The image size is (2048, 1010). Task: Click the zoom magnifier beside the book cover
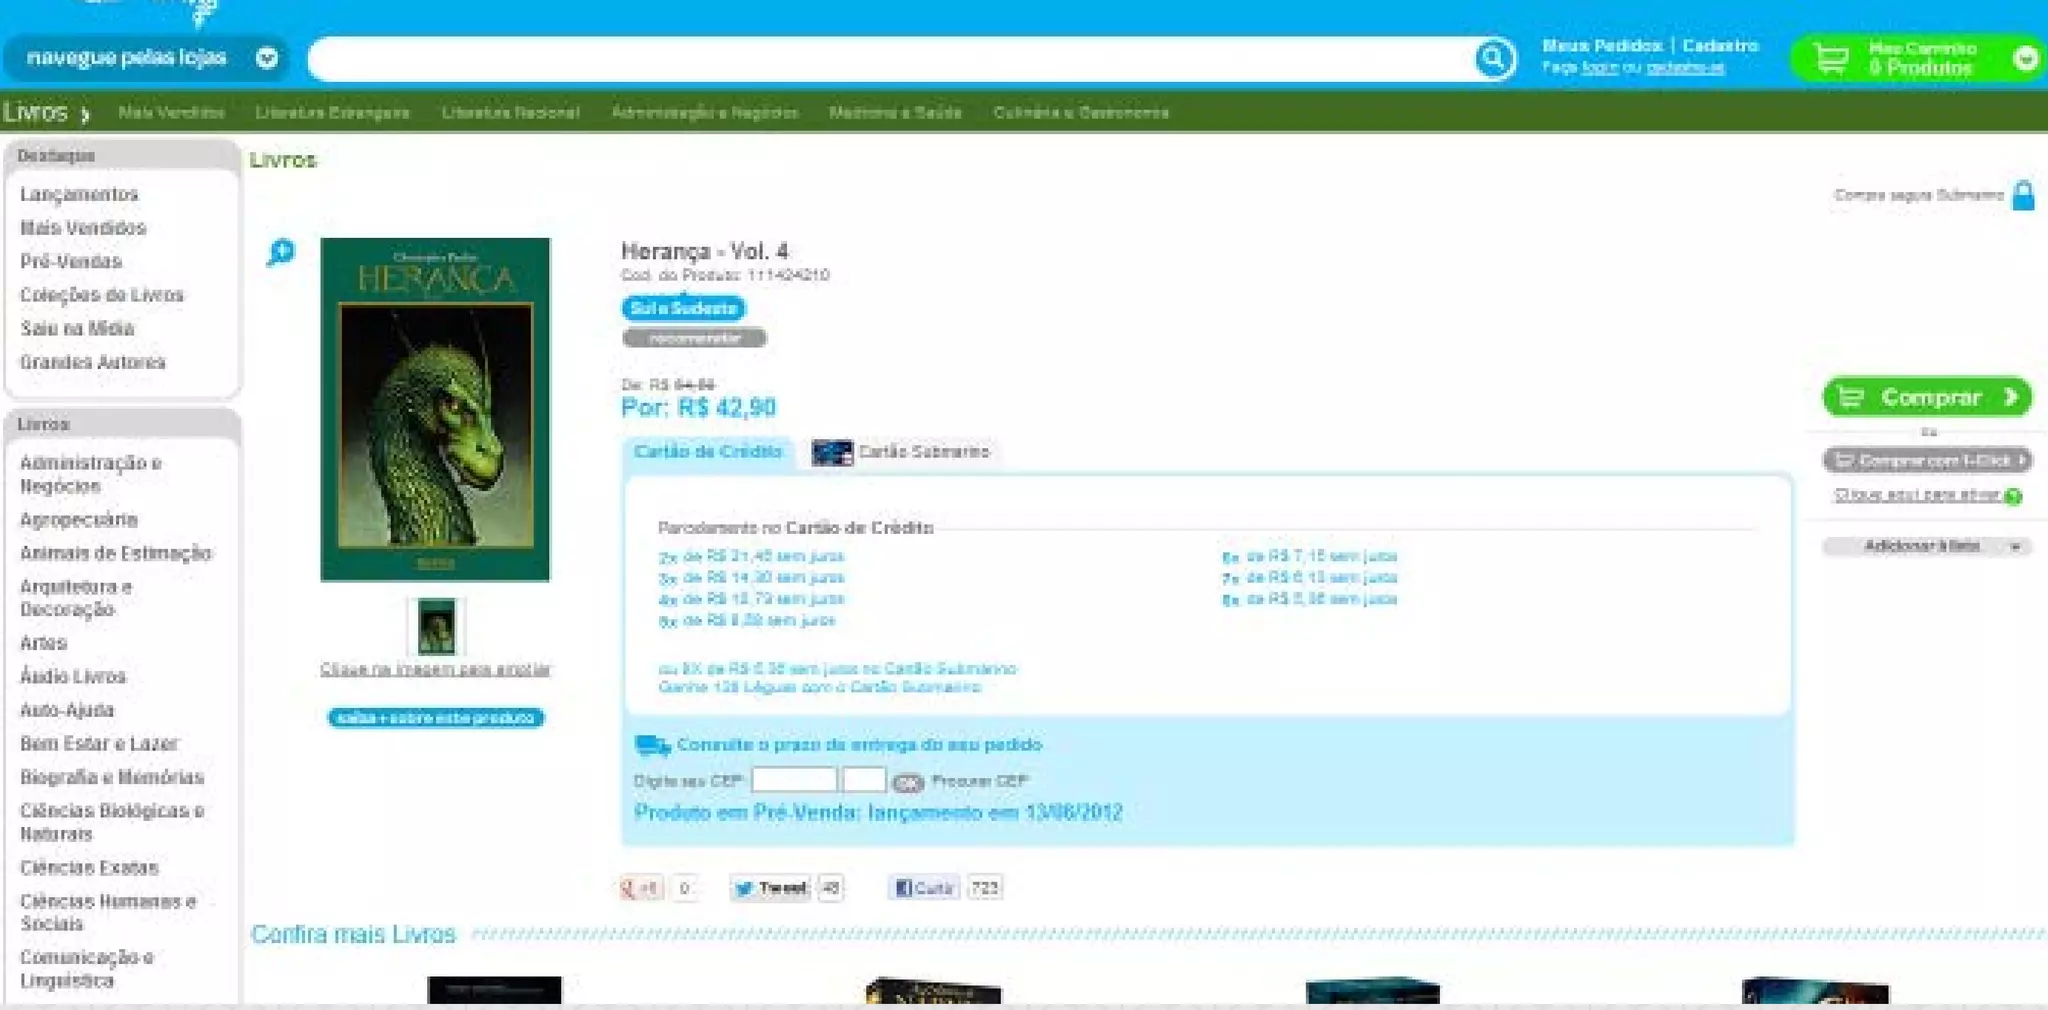[x=281, y=252]
